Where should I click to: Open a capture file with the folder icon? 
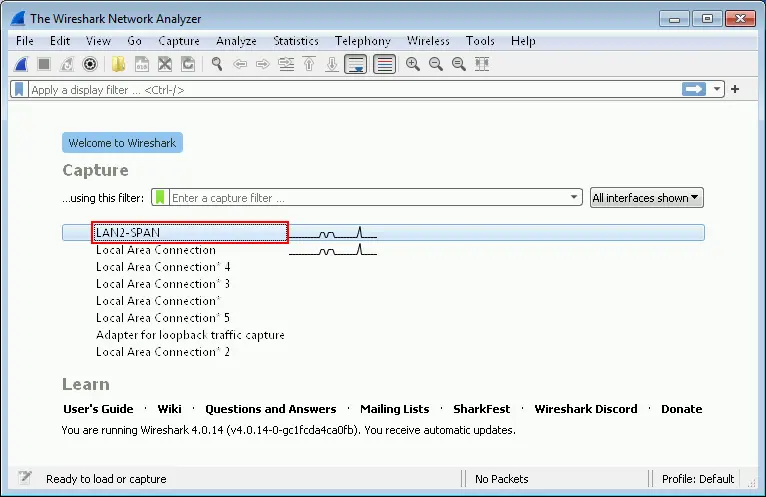click(118, 64)
